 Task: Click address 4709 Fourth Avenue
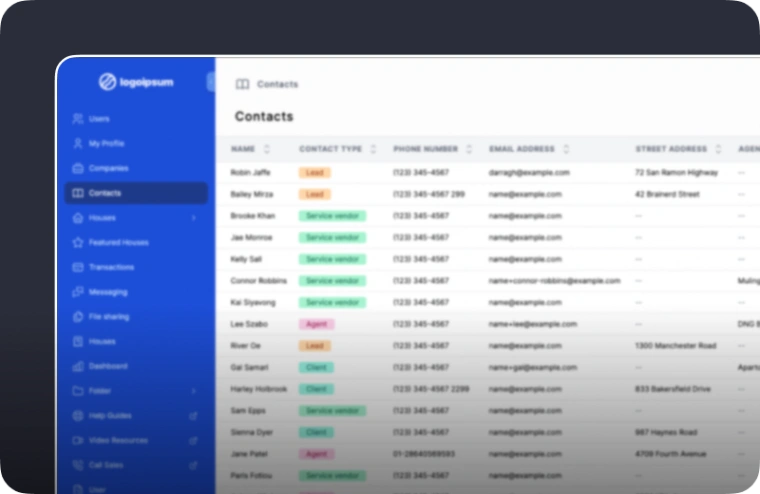point(671,454)
